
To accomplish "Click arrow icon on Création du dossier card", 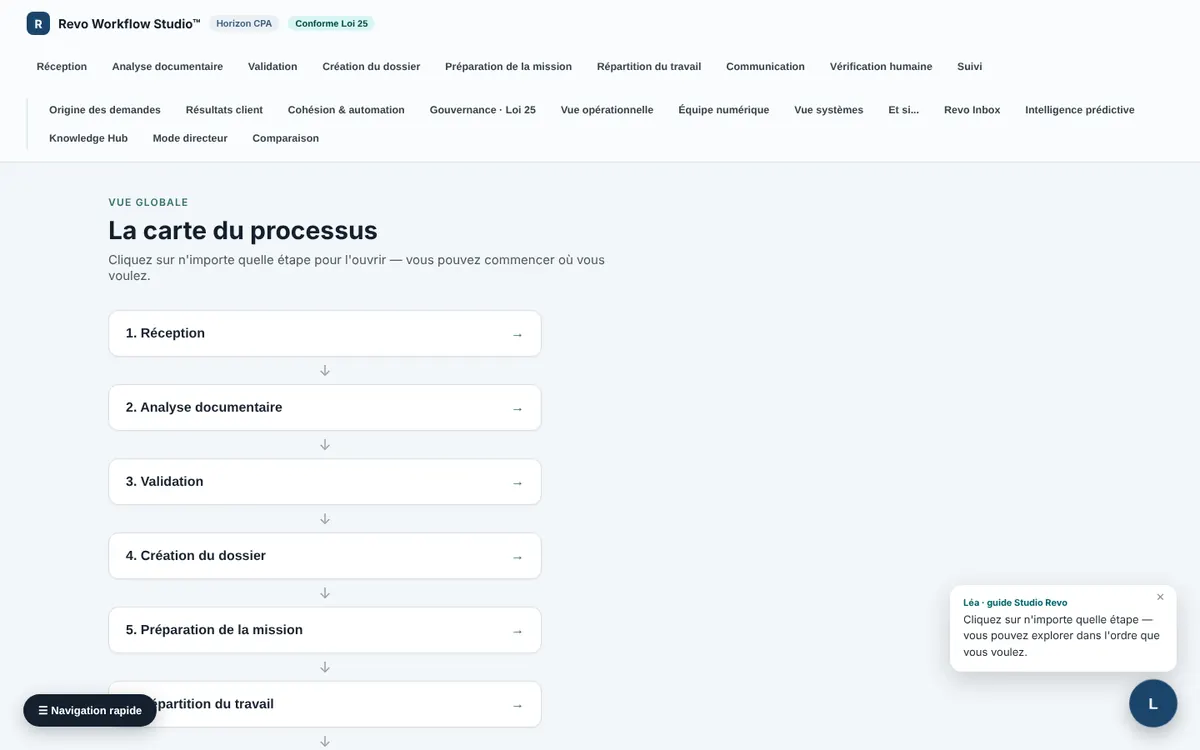I will (517, 557).
